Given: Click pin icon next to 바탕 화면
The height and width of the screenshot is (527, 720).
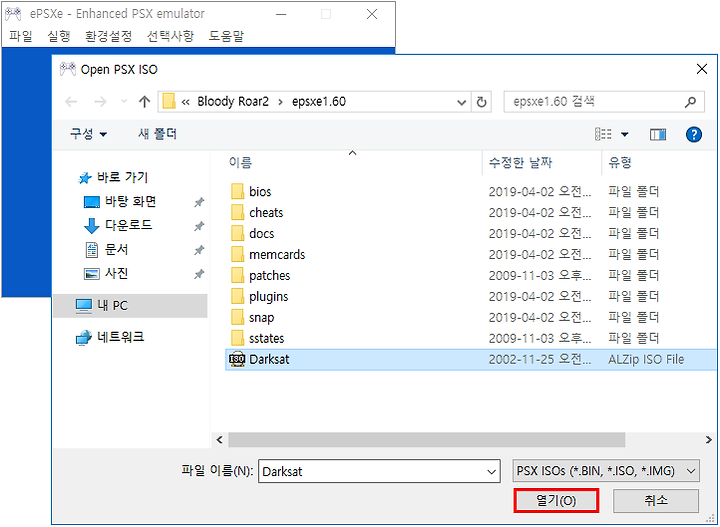Looking at the screenshot, I should tap(199, 202).
